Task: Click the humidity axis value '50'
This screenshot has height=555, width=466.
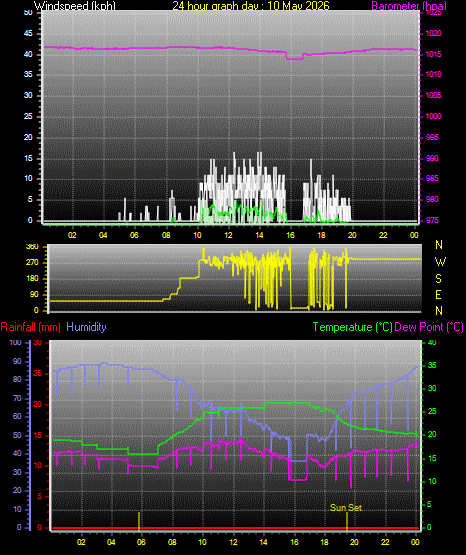Action: (x=17, y=435)
